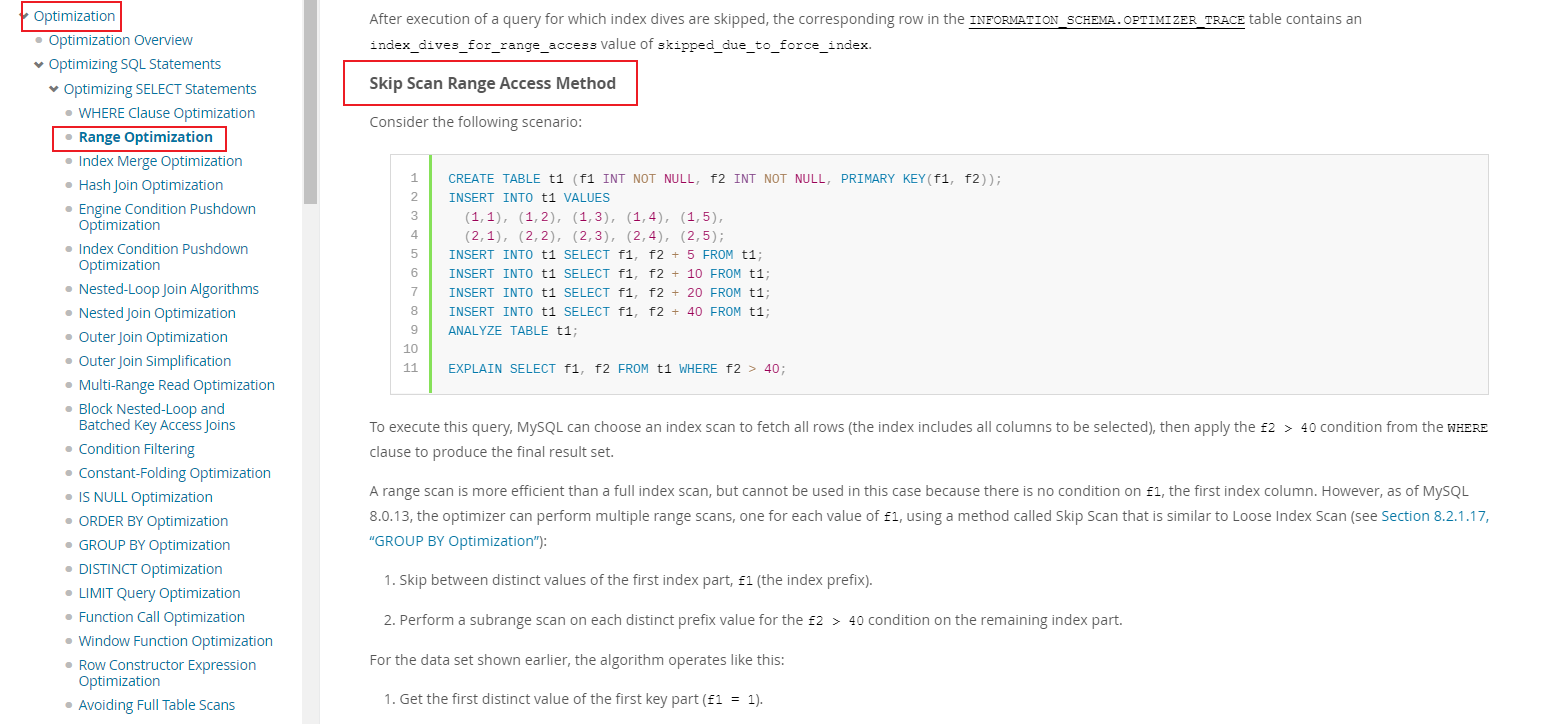Click the Skip Scan Range Access Method heading
This screenshot has height=724, width=1550.
point(492,84)
